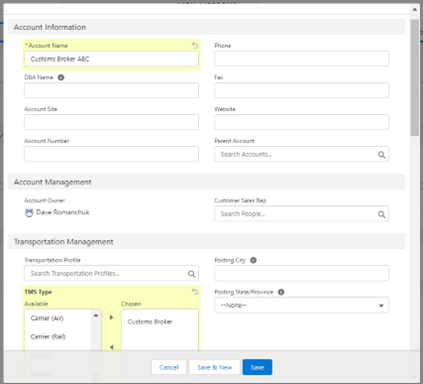The width and height of the screenshot is (423, 384).
Task: Open the Posting State/Province dropdown
Action: (301, 305)
